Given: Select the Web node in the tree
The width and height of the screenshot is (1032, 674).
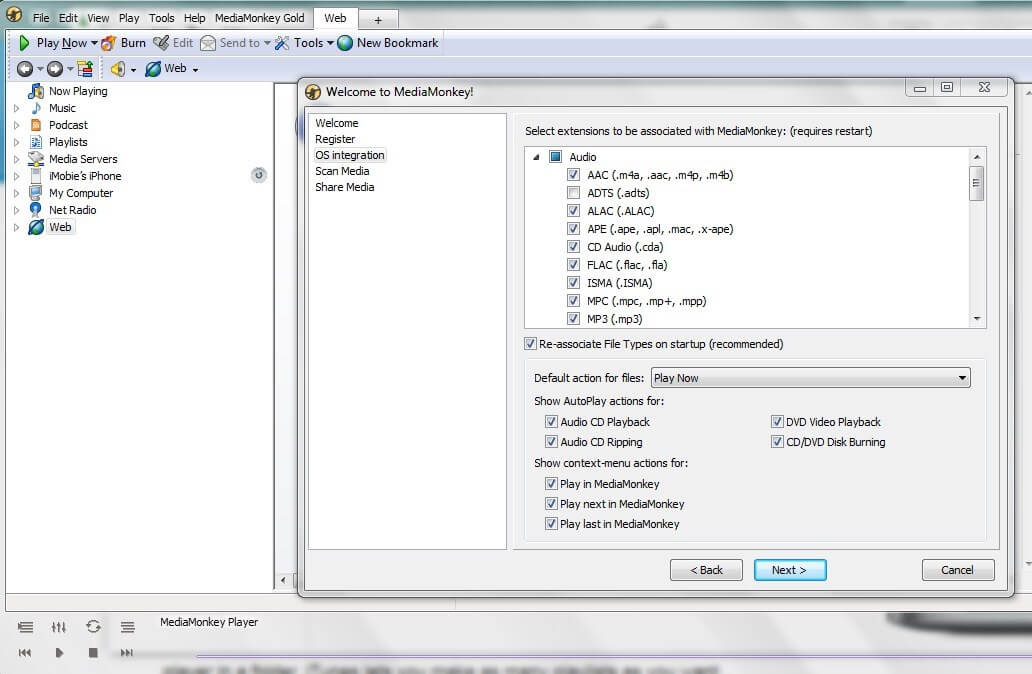Looking at the screenshot, I should tap(61, 227).
